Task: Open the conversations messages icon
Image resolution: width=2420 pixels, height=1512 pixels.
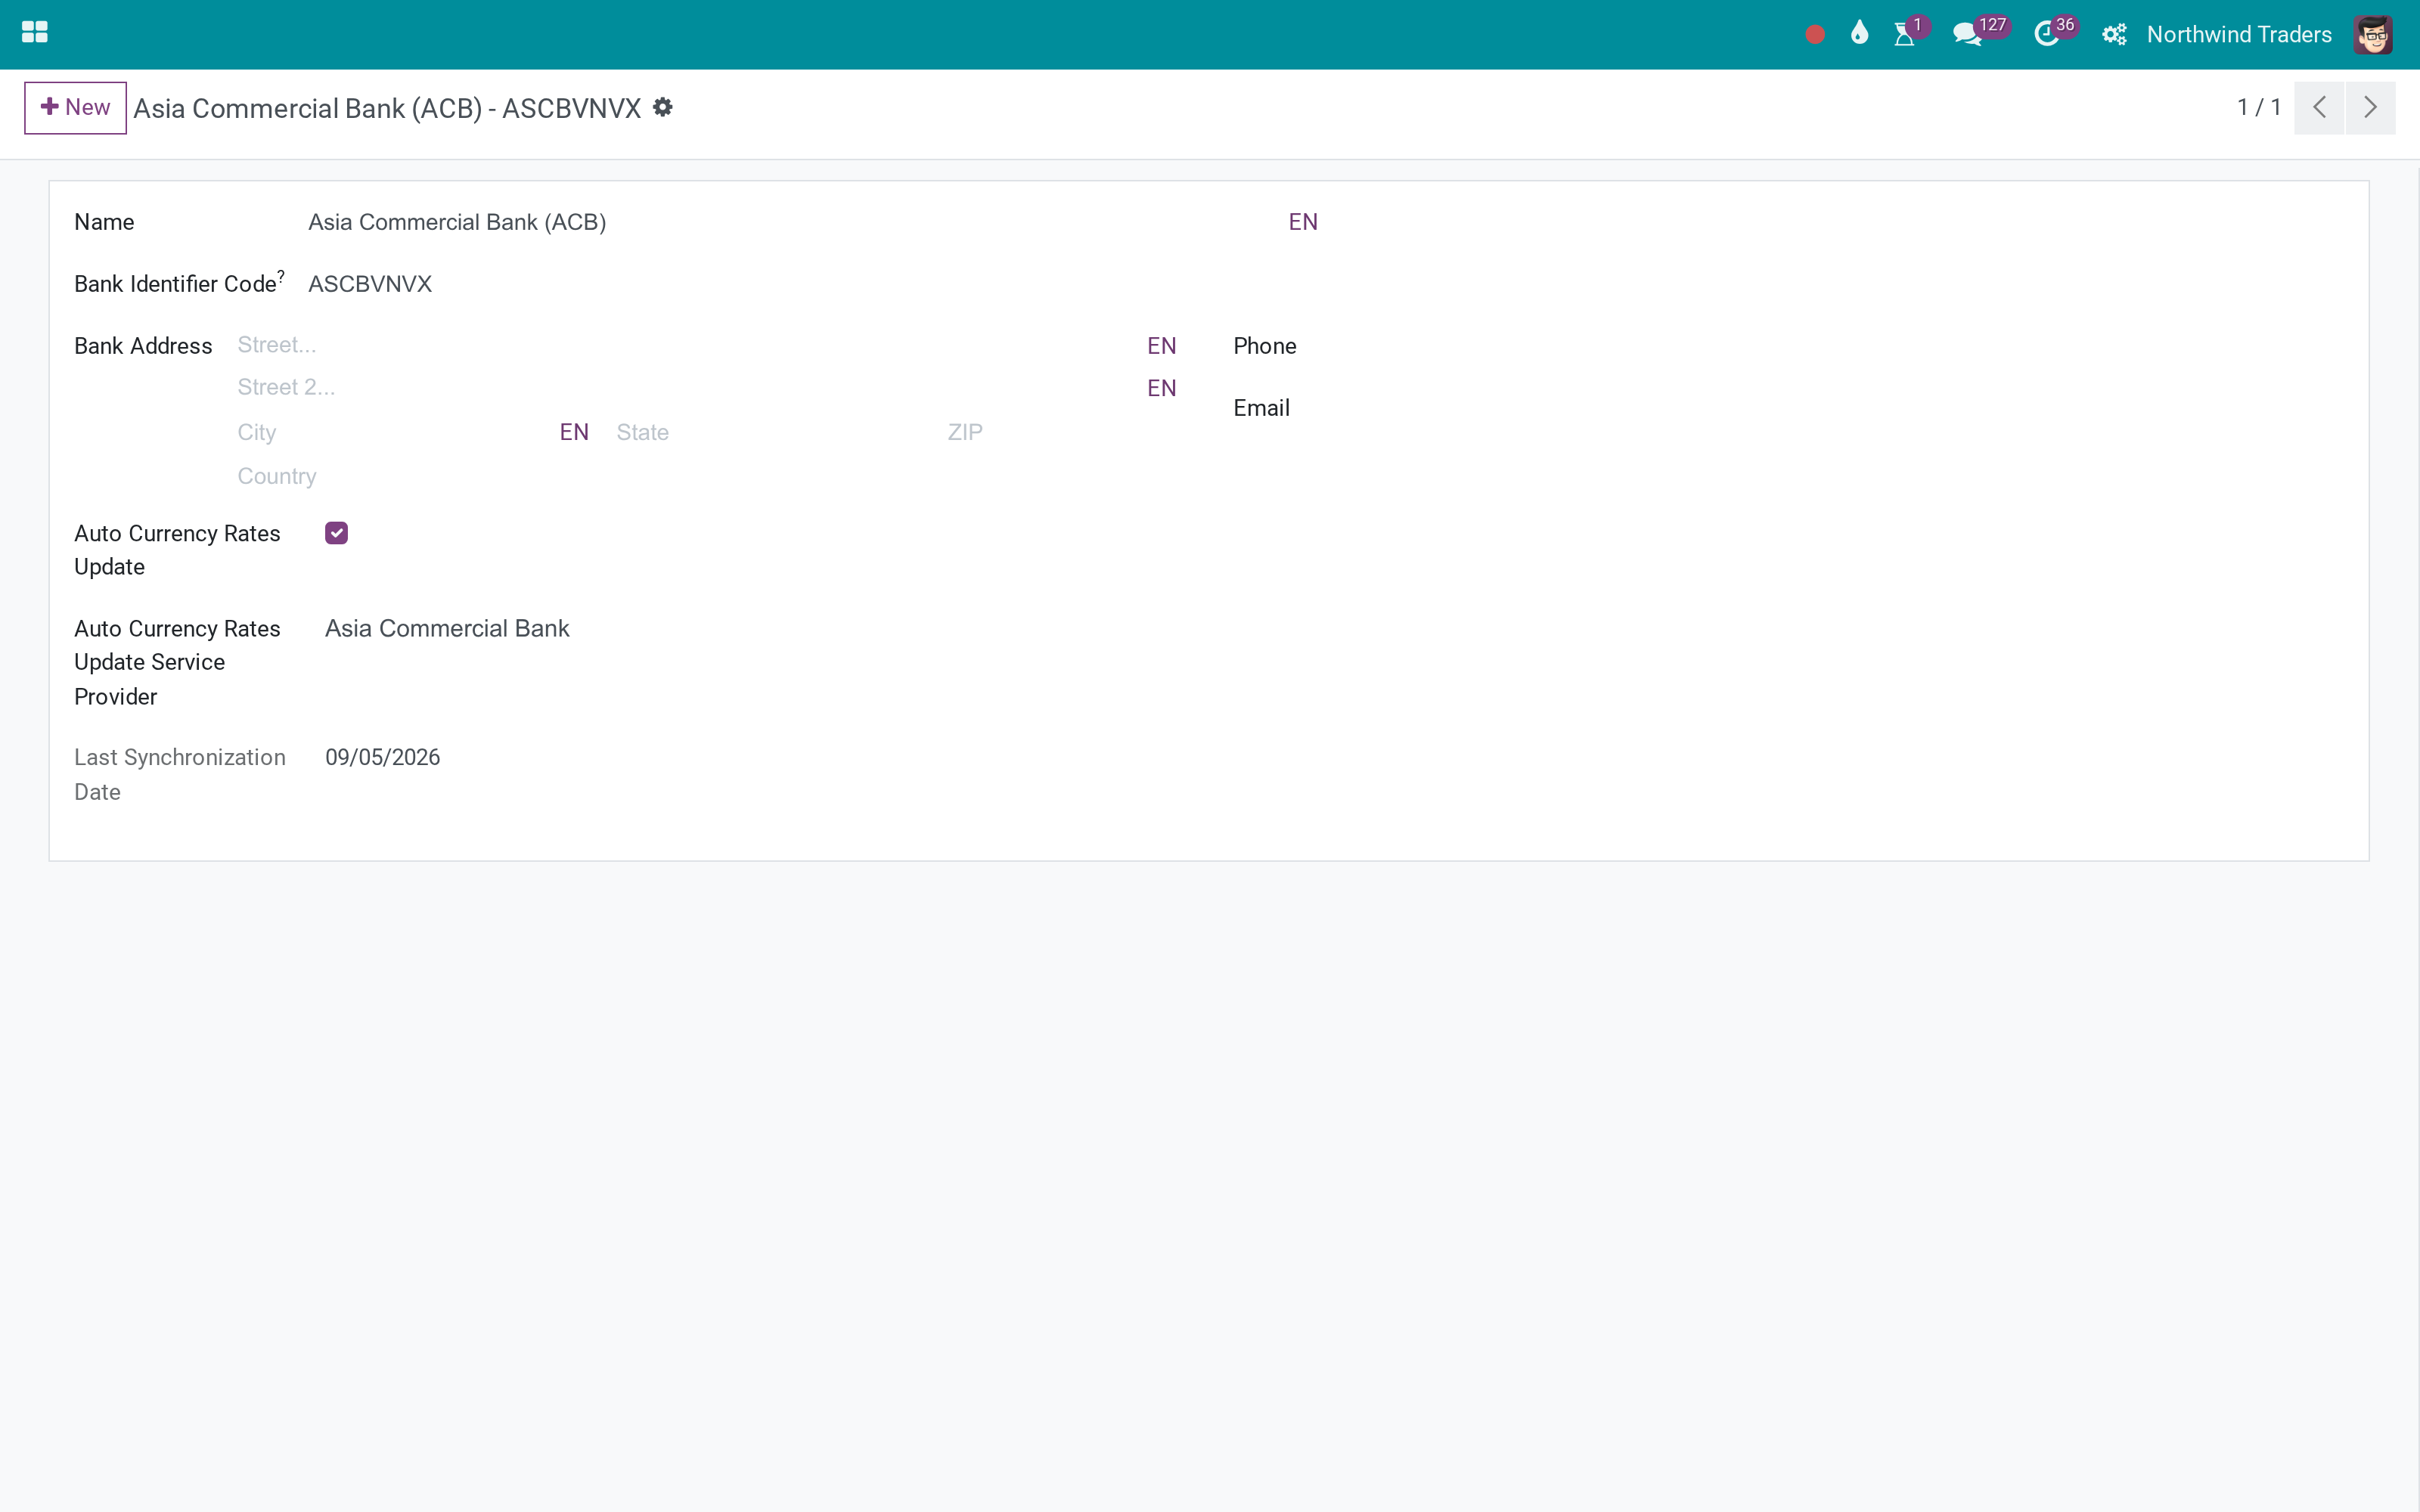Action: [x=1967, y=34]
